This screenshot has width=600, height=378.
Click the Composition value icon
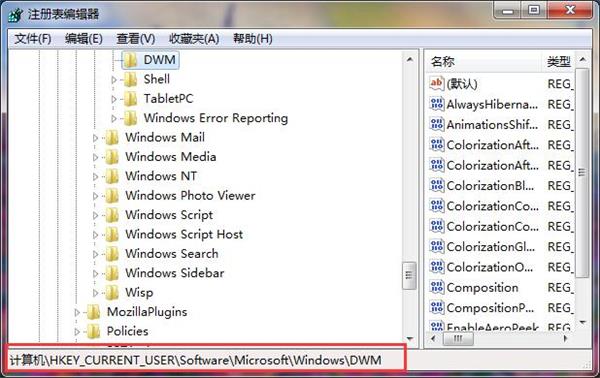437,287
